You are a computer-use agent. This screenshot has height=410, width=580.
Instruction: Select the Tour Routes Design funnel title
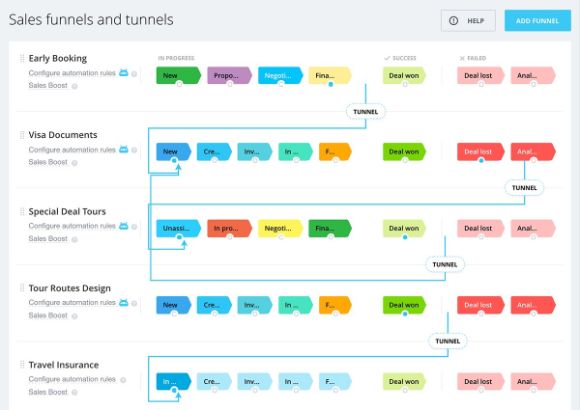coord(70,288)
